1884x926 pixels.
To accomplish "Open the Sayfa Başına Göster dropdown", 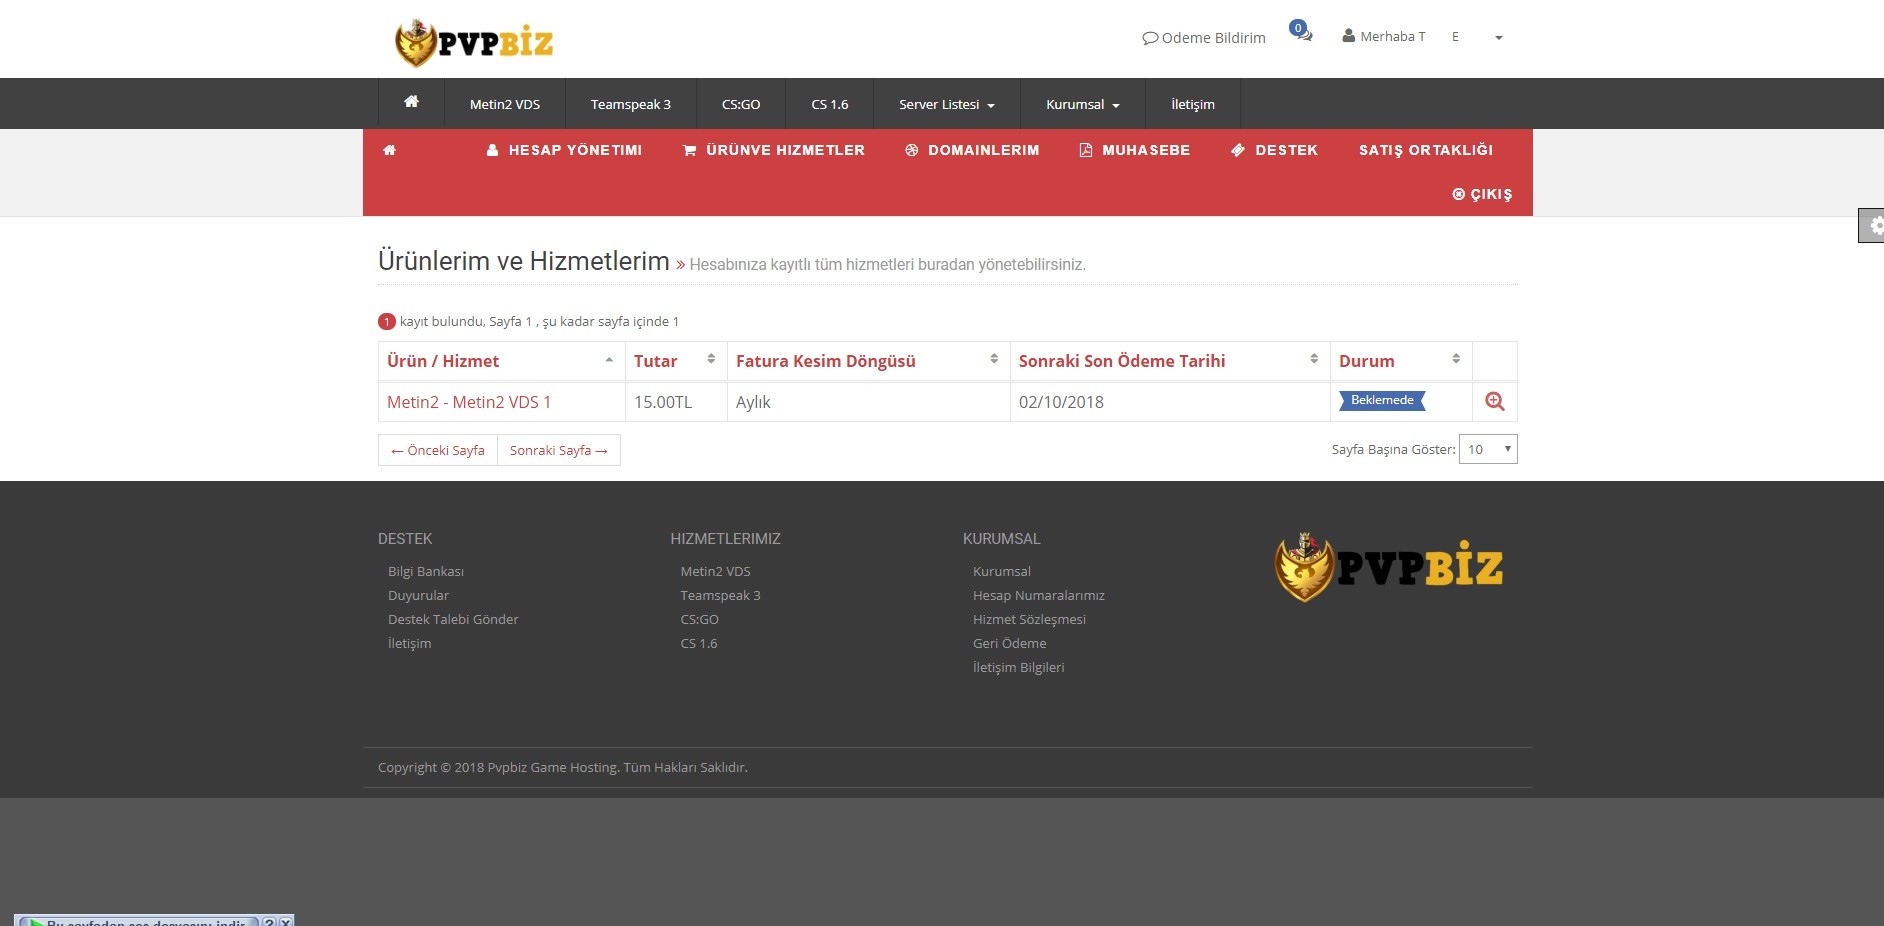I will 1488,449.
